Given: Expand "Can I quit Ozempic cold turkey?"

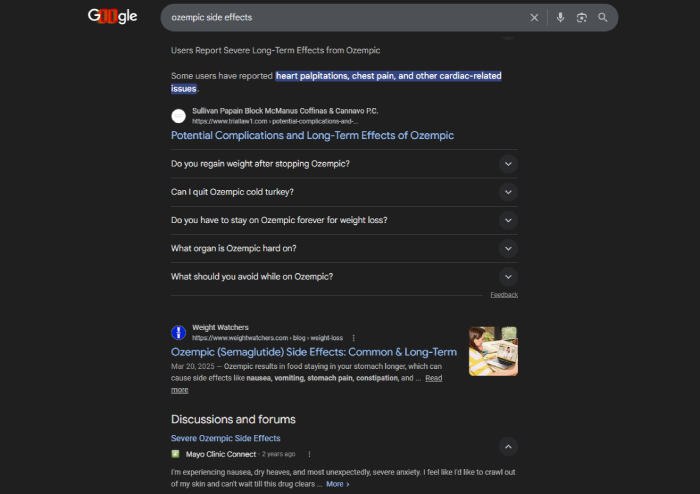Looking at the screenshot, I should tap(508, 192).
